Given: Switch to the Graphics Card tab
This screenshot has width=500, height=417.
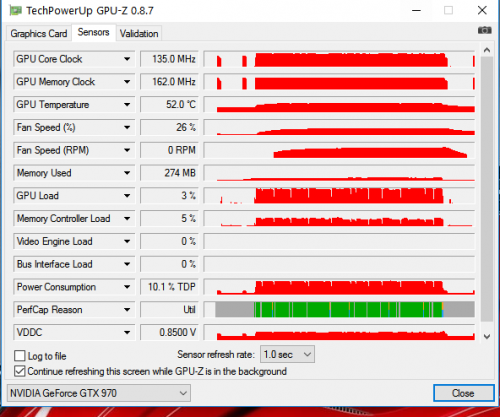Looking at the screenshot, I should tap(39, 34).
